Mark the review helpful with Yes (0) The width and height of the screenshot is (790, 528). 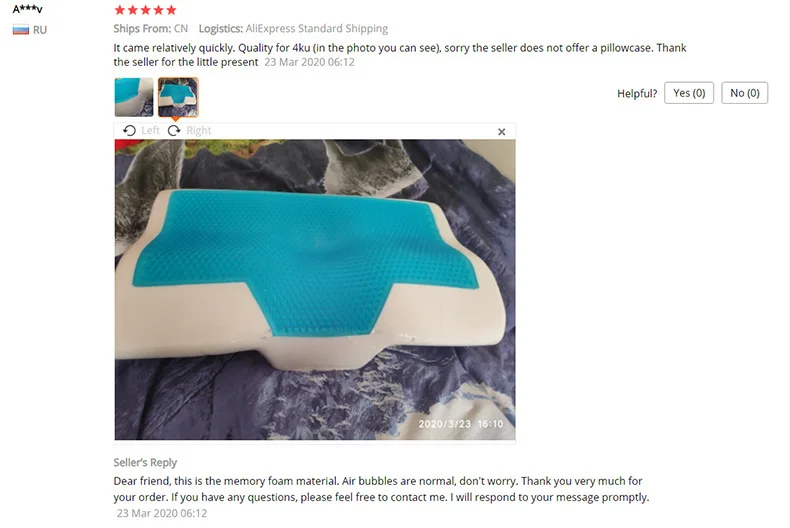(689, 93)
